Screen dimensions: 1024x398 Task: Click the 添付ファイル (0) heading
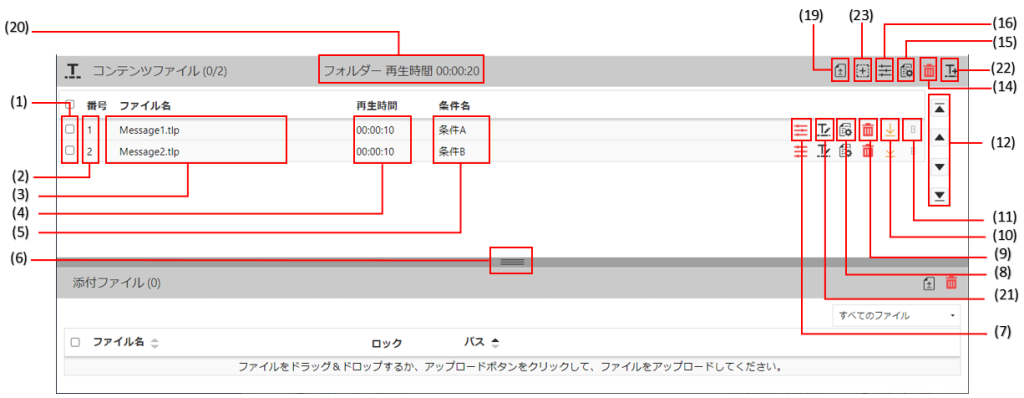click(x=116, y=283)
